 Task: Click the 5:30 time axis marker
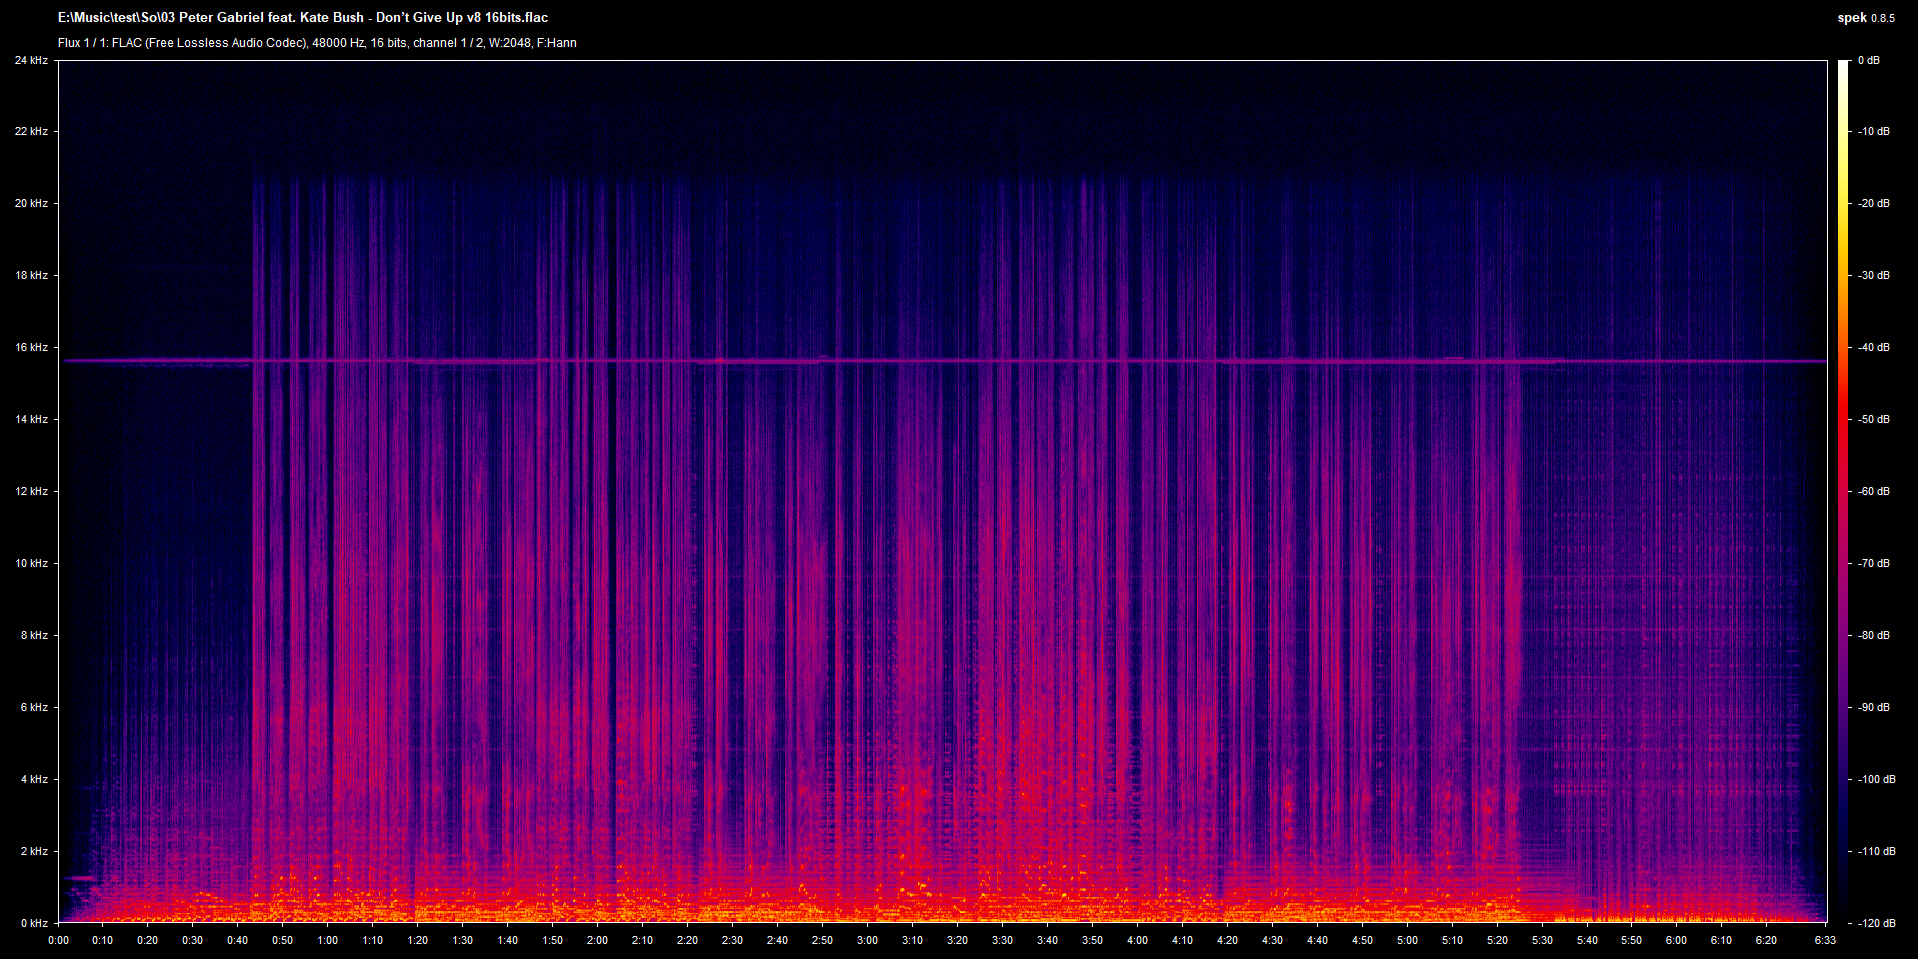pyautogui.click(x=1542, y=940)
